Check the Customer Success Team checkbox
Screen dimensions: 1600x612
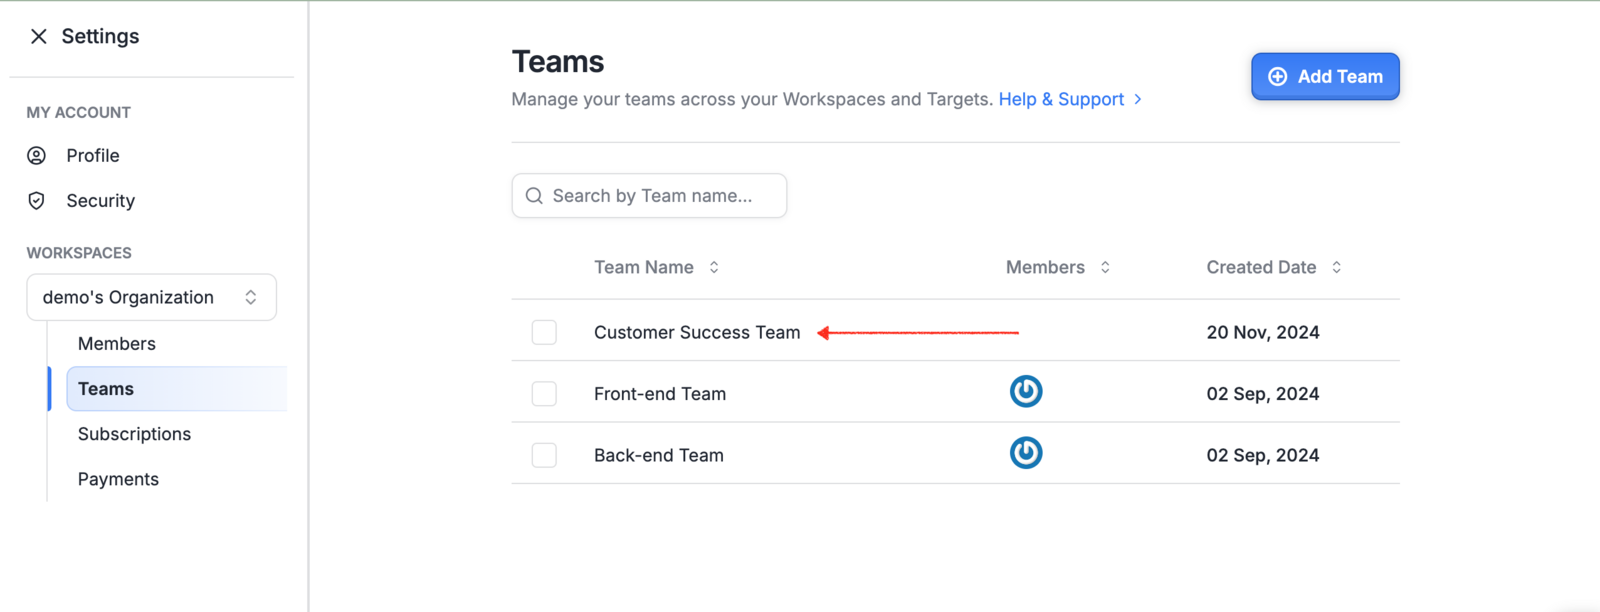(x=544, y=332)
